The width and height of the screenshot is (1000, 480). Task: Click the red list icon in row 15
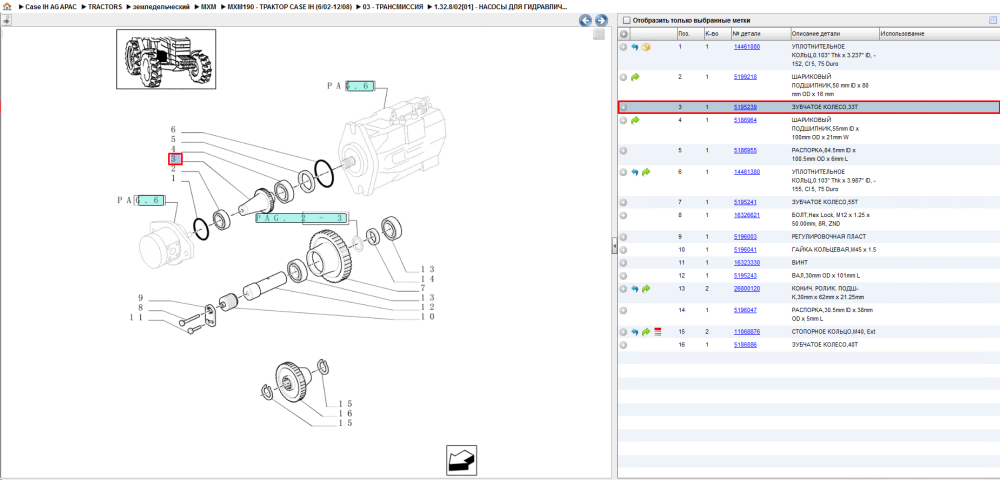point(657,332)
